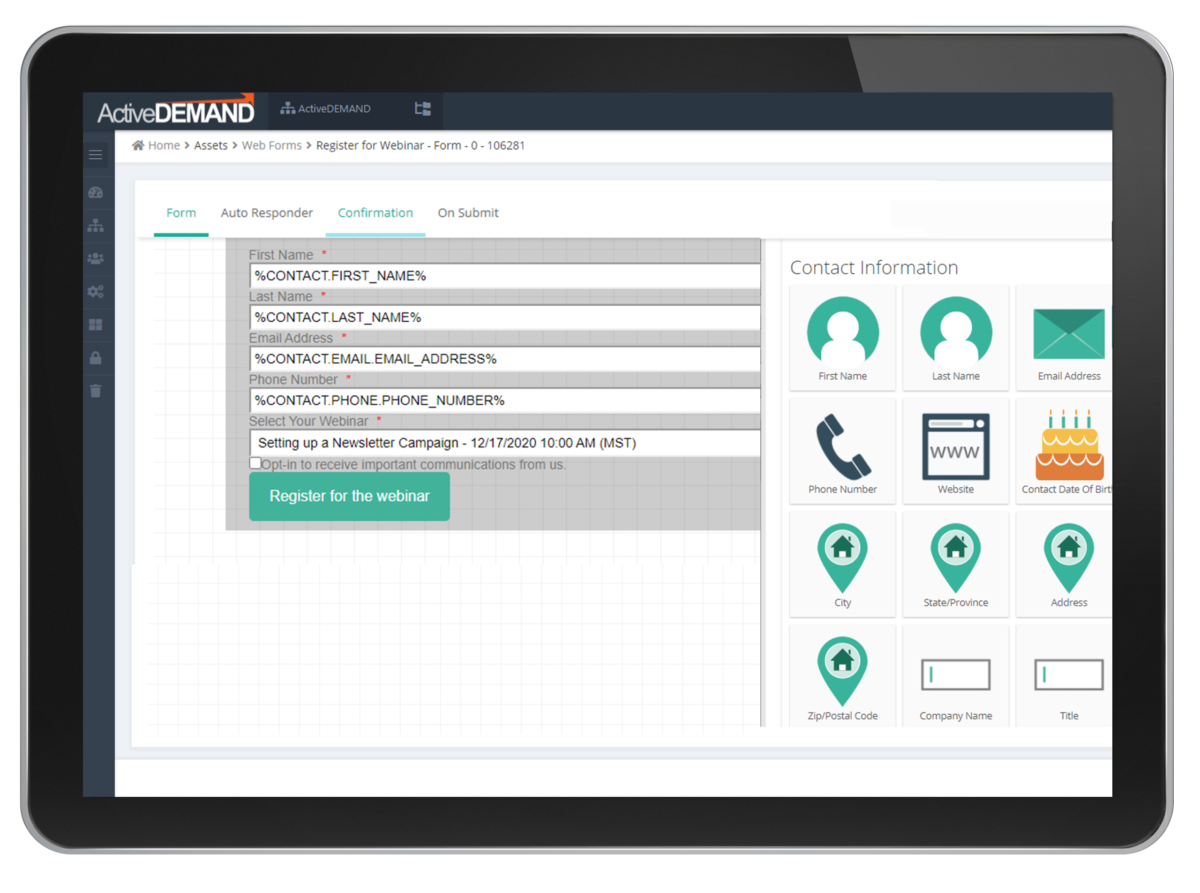Click the Phone Number input field
Viewport: 1200px width, 893px height.
point(505,401)
